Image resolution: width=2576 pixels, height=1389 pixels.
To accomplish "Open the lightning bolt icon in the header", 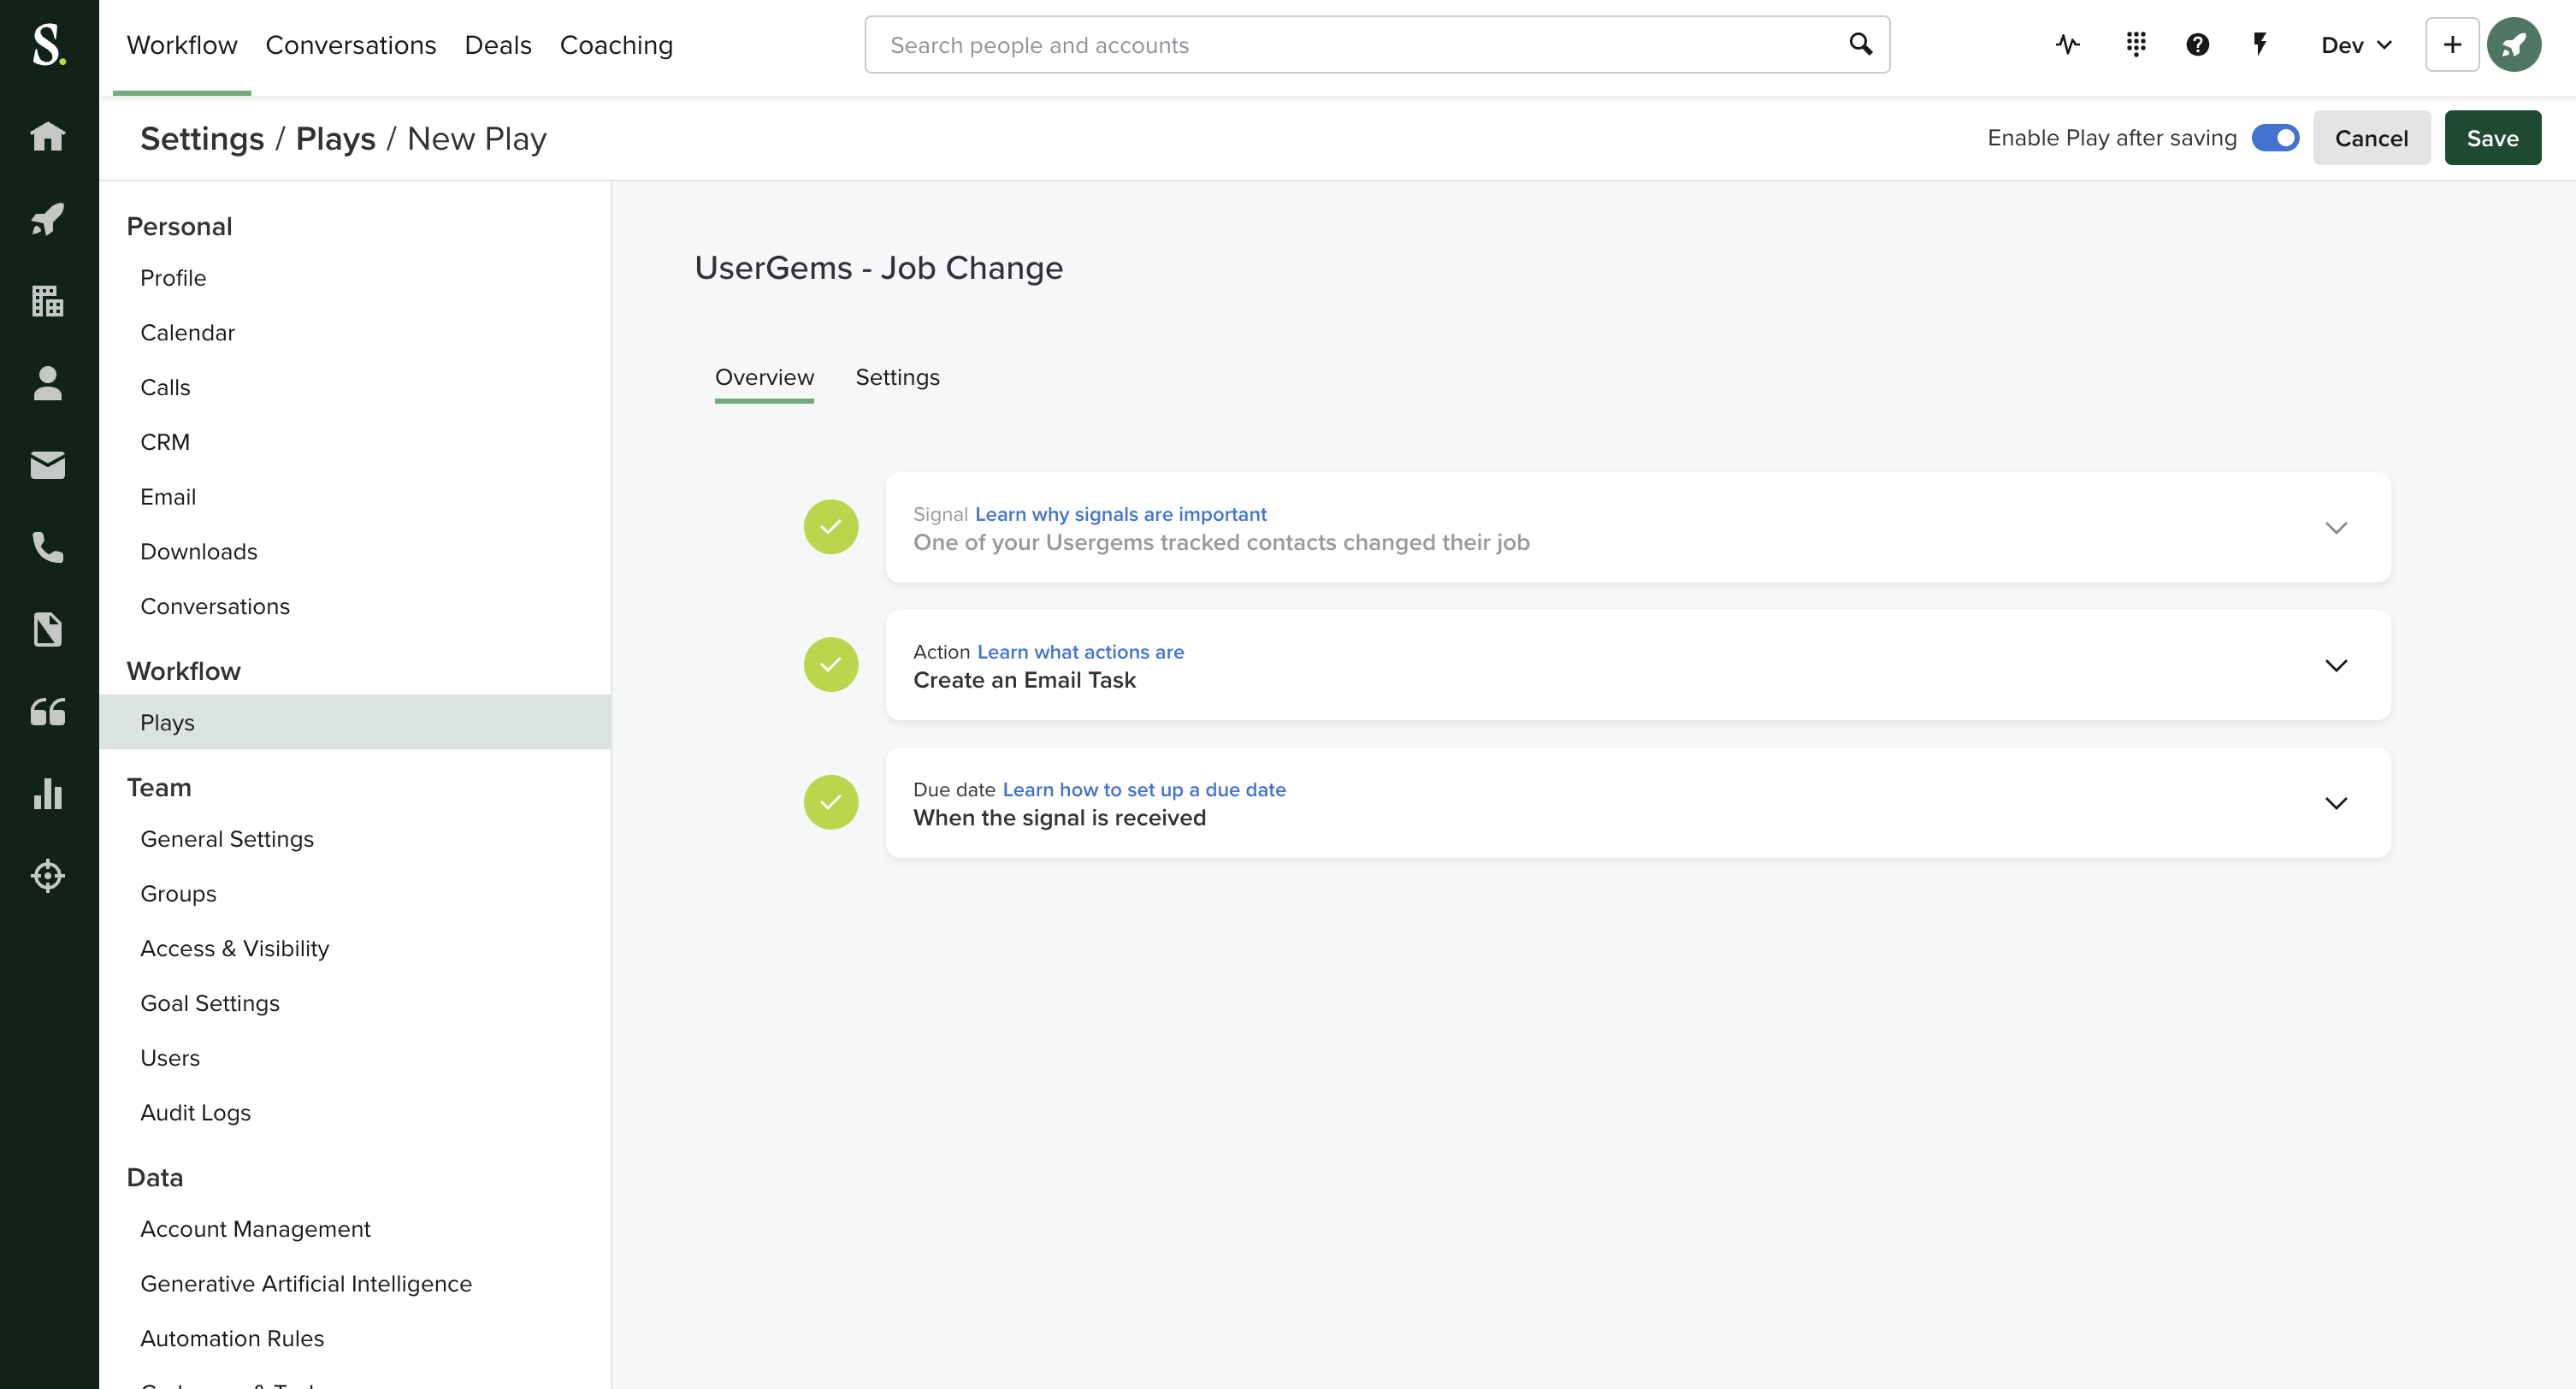I will point(2259,45).
